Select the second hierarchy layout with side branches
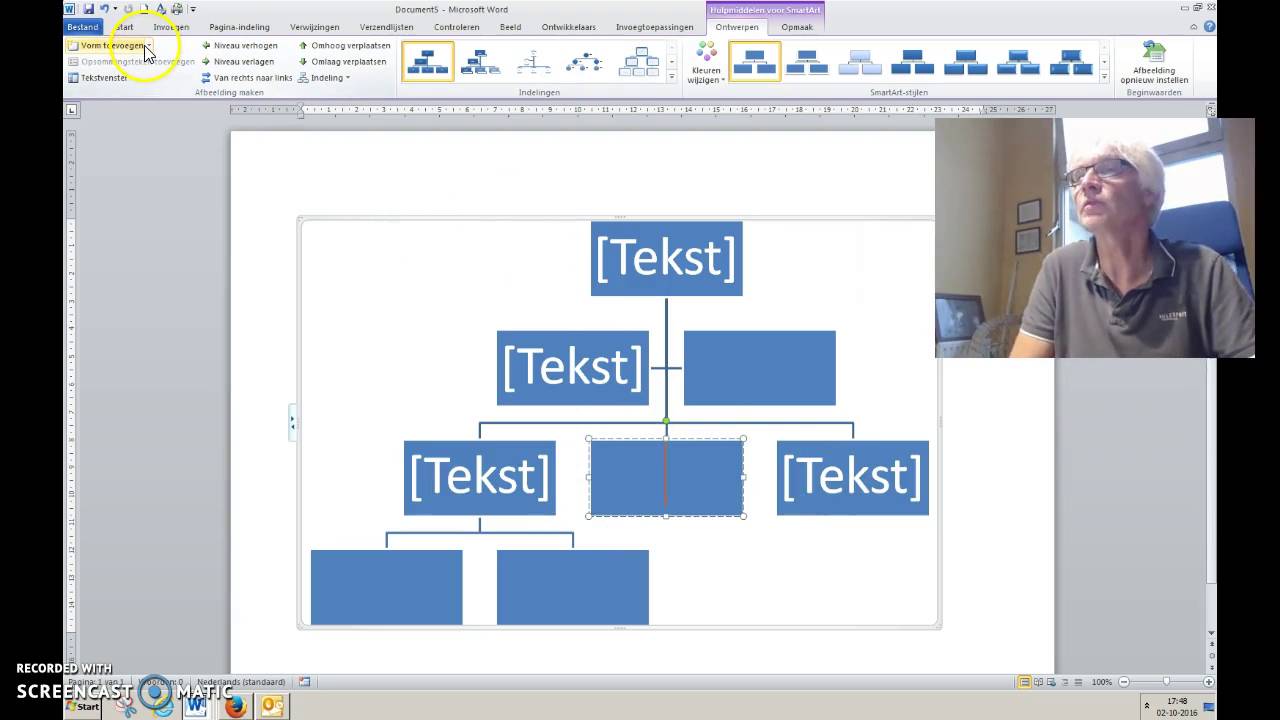1280x720 pixels. click(x=481, y=61)
